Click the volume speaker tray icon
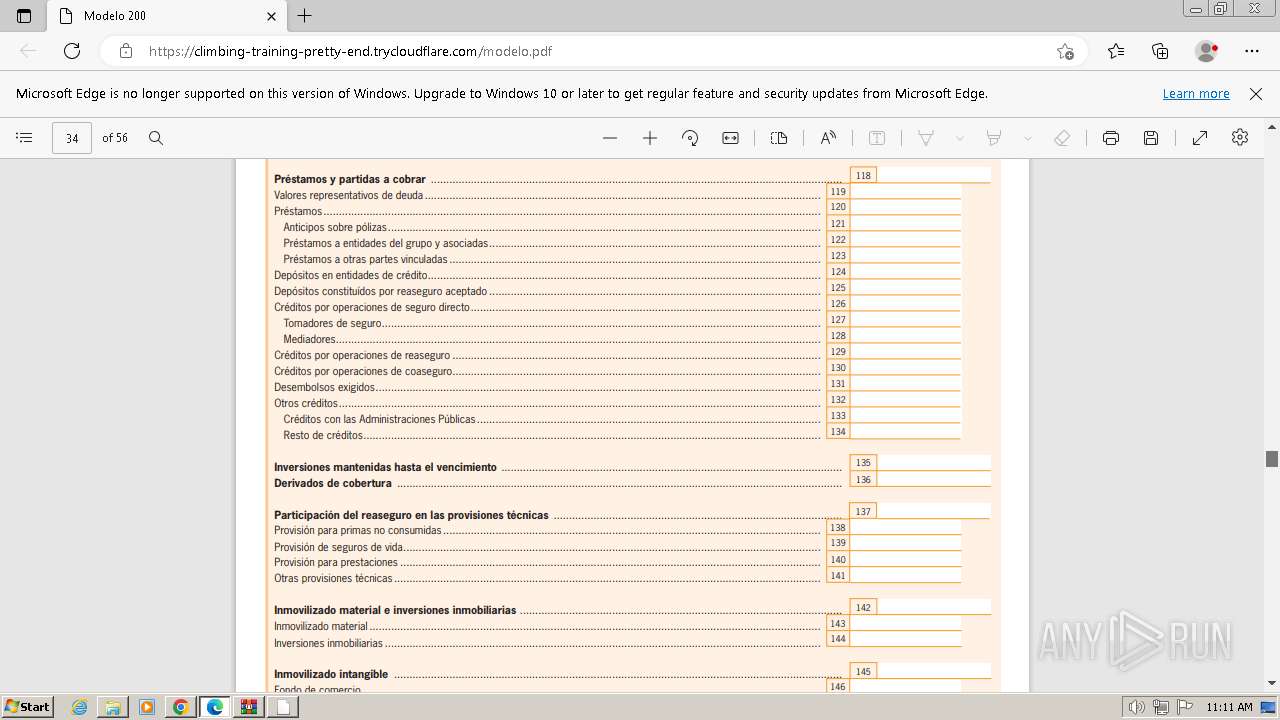The image size is (1280, 720). tap(1137, 707)
